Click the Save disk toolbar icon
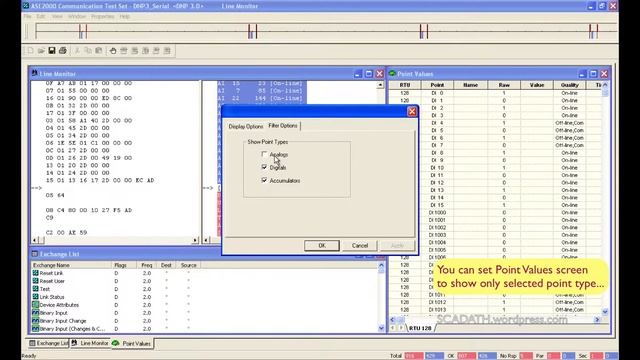Screen dimensions: 640x360 [52, 51]
